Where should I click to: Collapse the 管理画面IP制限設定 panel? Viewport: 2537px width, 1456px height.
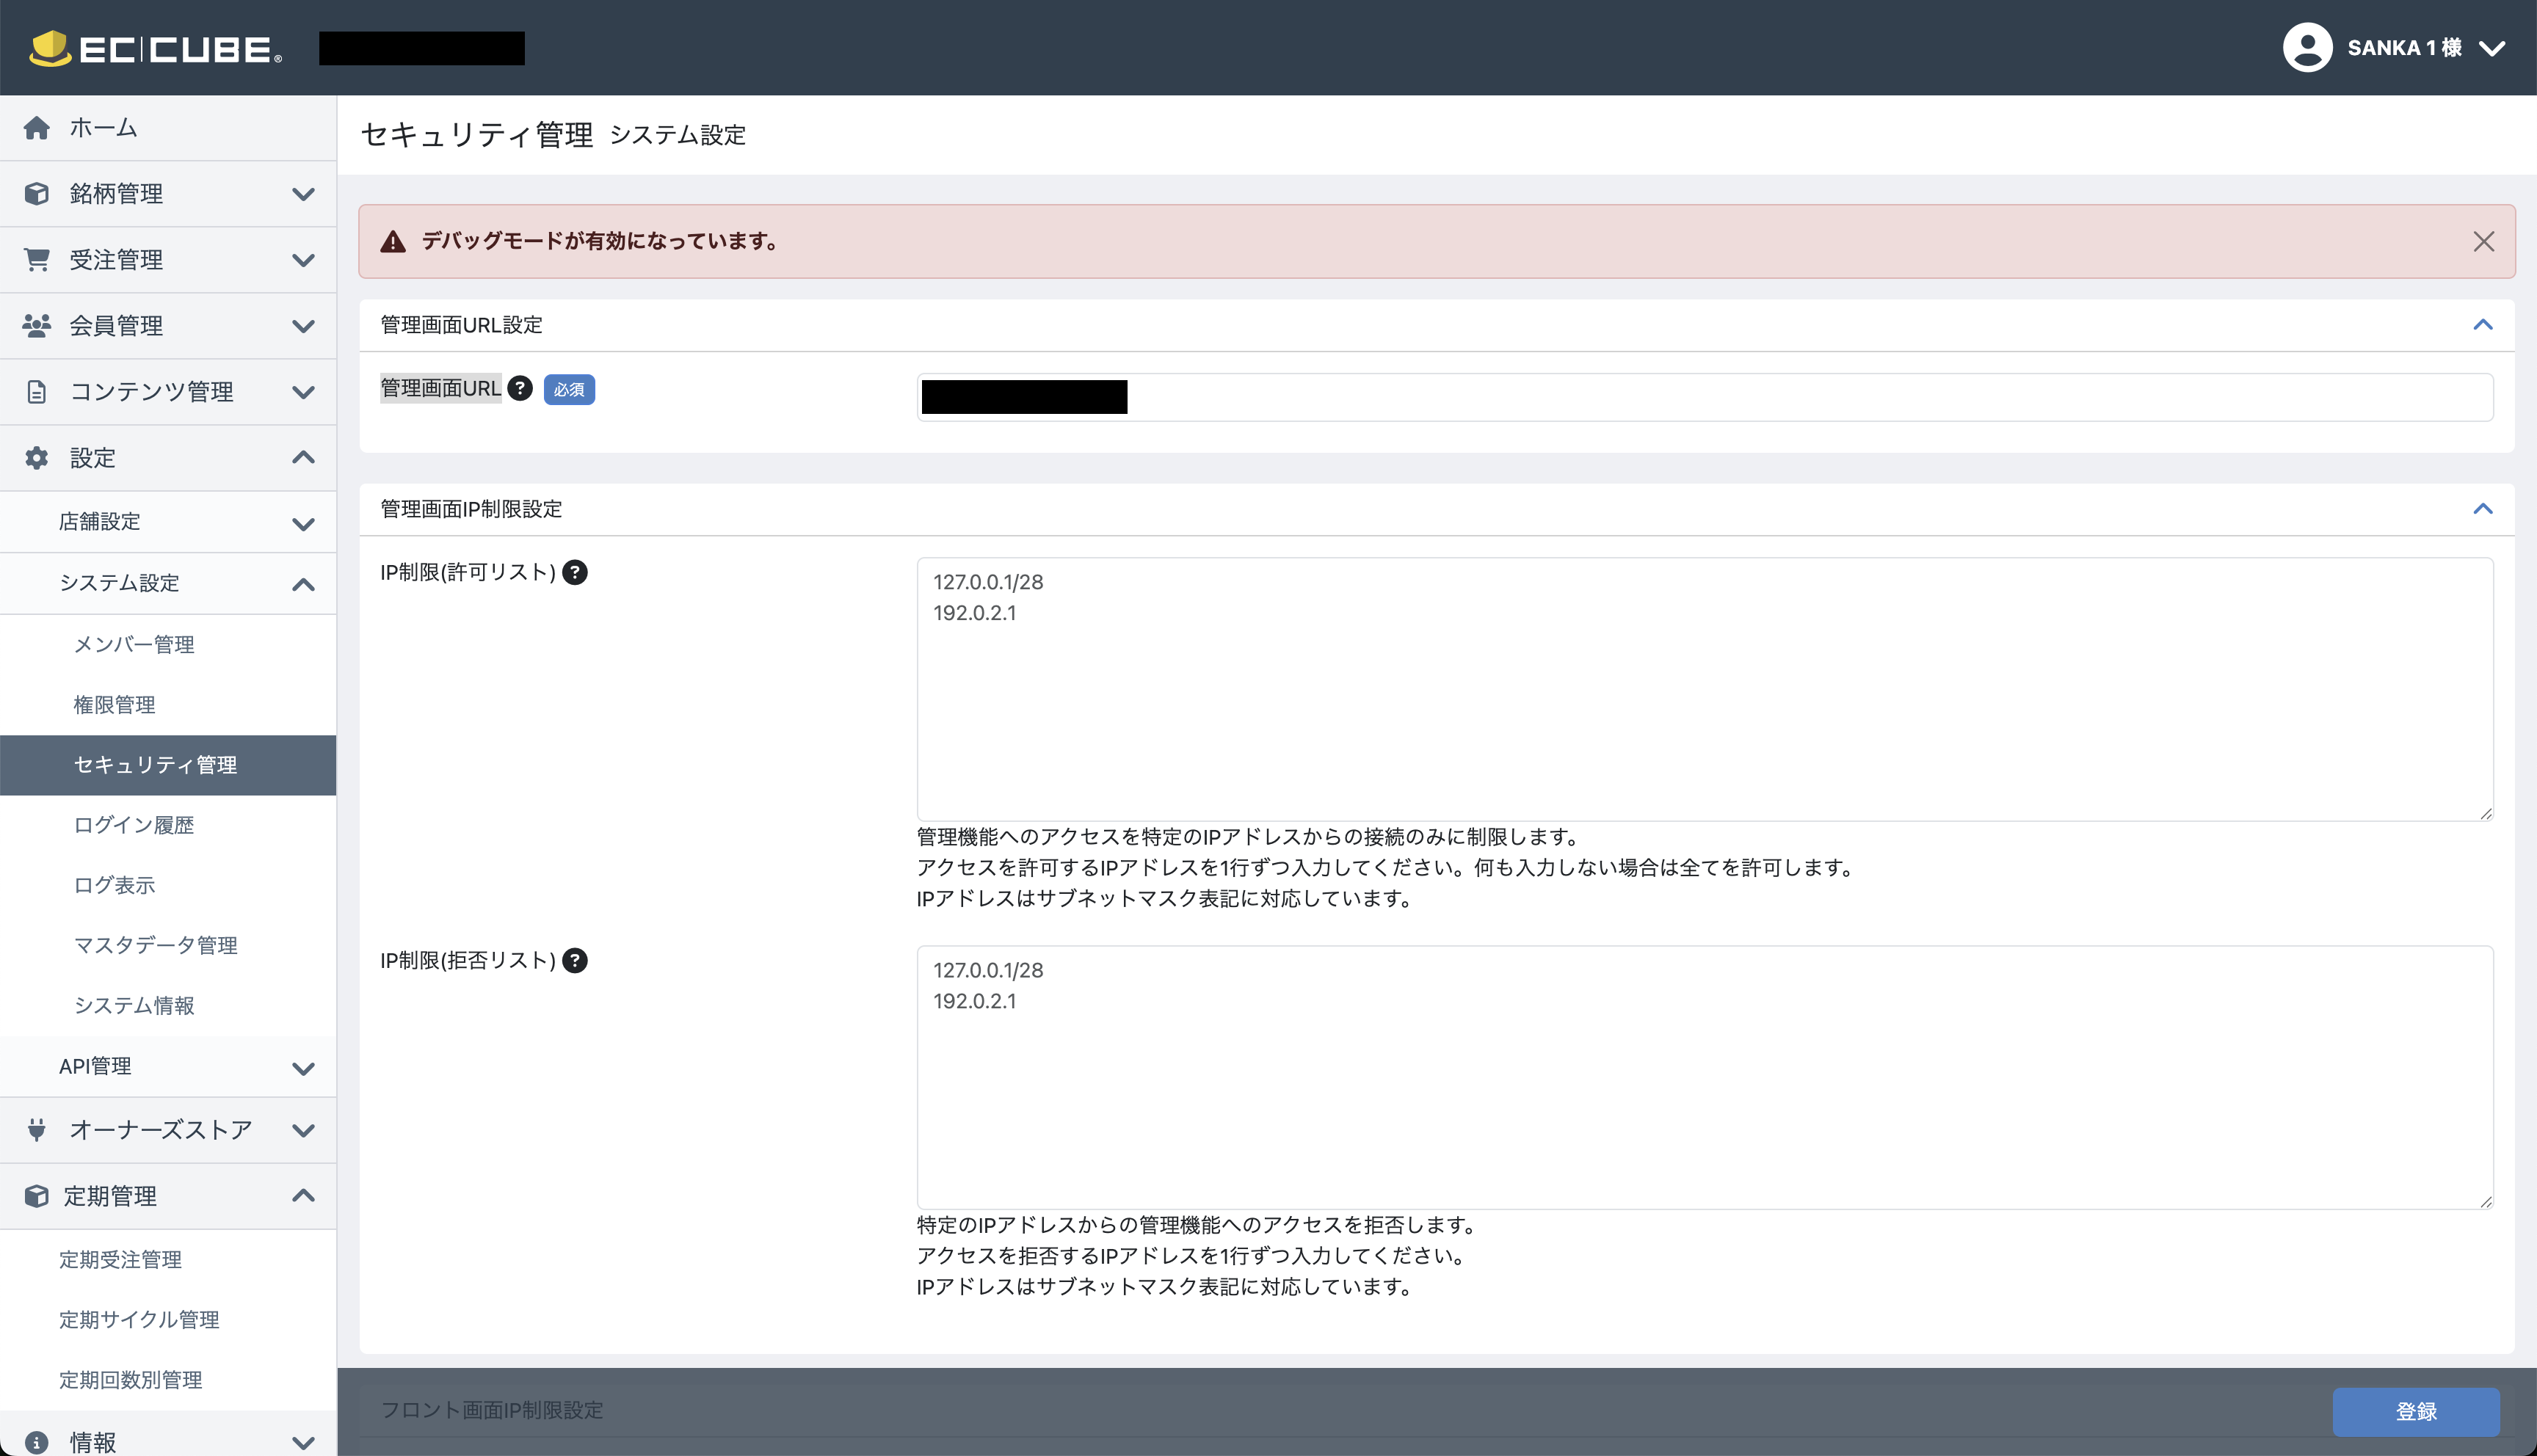2482,509
